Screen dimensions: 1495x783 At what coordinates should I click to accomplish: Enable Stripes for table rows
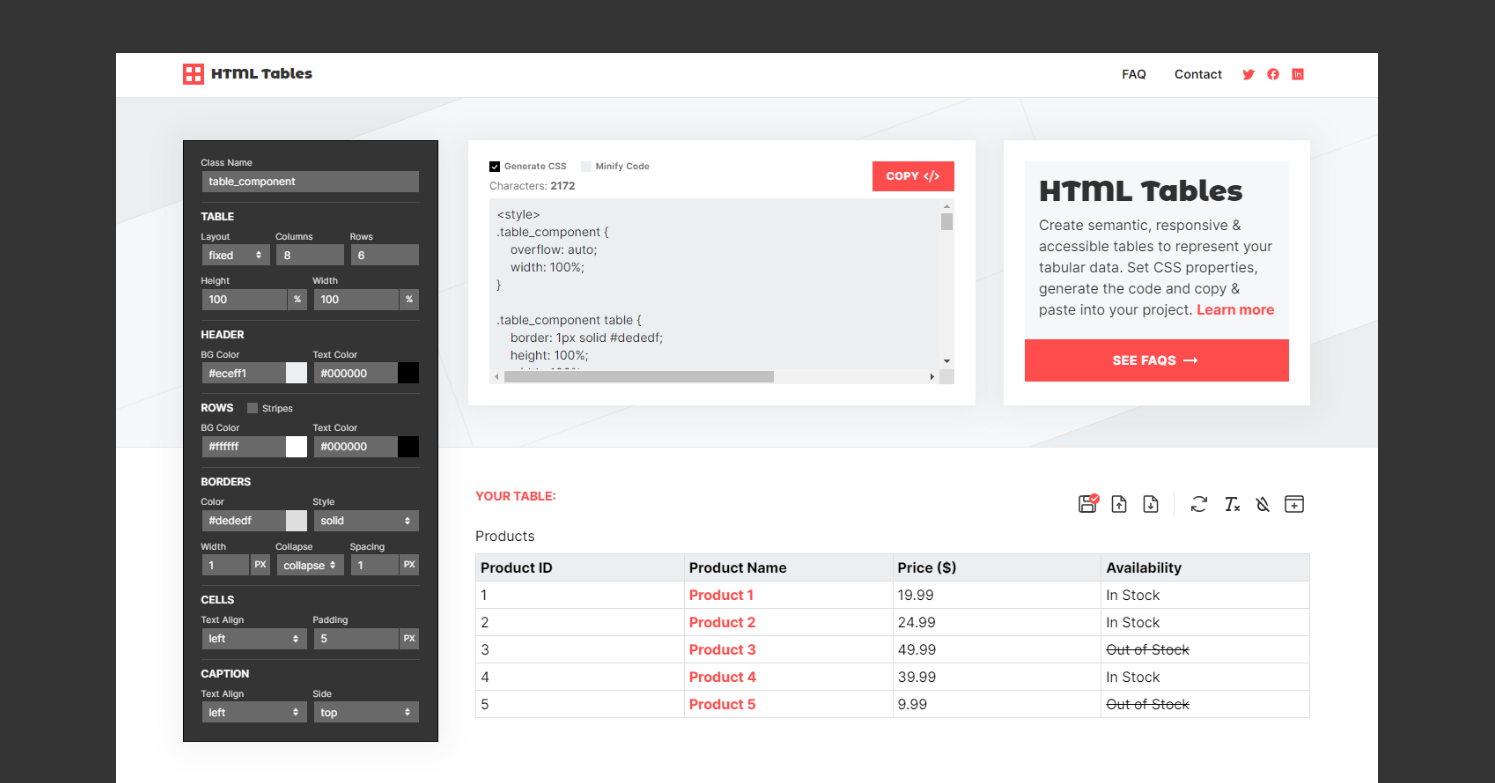(251, 407)
